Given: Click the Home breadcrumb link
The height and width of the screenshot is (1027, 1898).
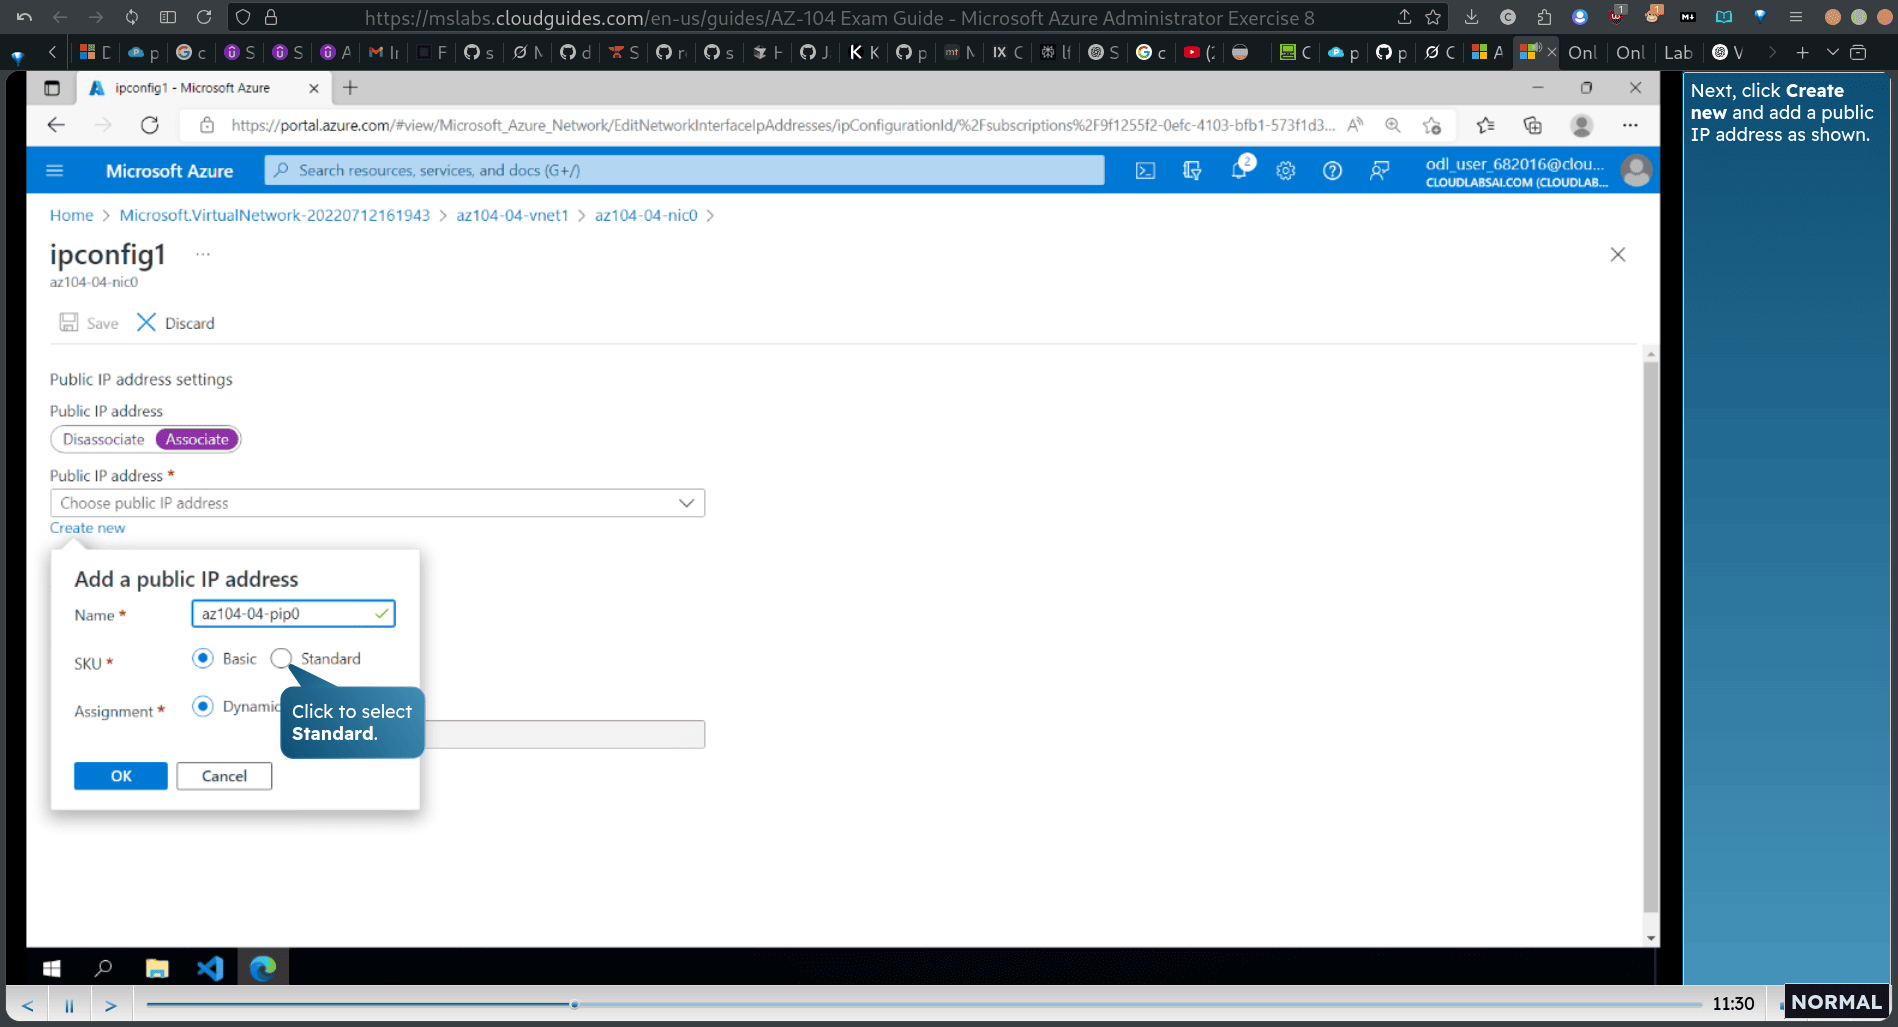Looking at the screenshot, I should coord(71,216).
